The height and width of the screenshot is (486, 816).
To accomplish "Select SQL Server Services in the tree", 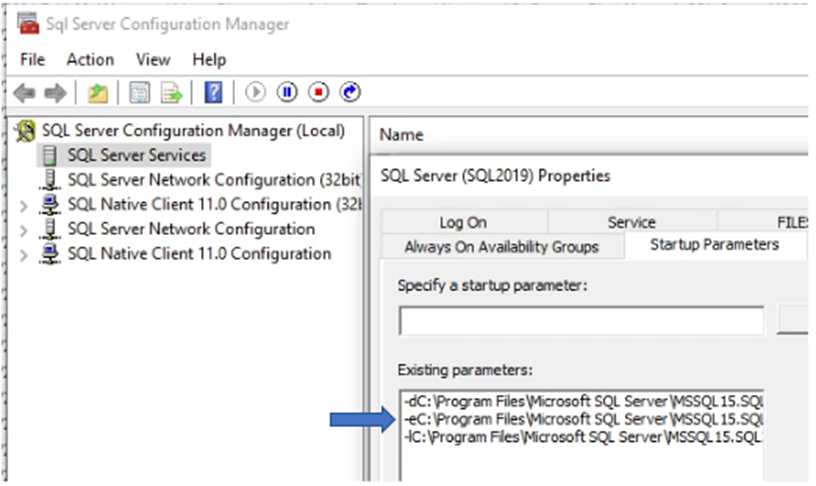I will [x=136, y=155].
